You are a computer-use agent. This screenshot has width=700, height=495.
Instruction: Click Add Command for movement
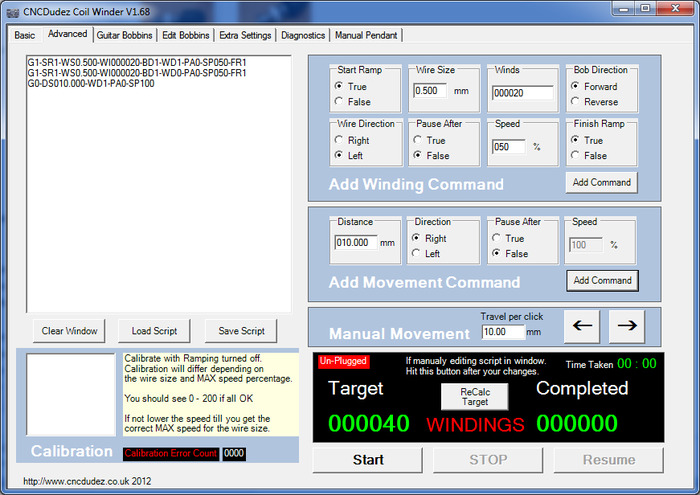pos(602,281)
